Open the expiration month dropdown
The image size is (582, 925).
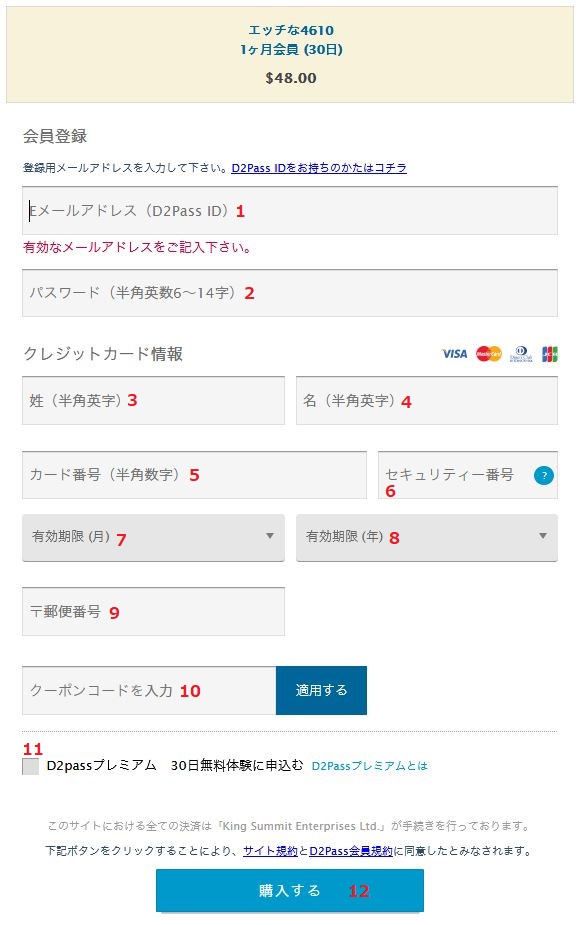point(153,537)
